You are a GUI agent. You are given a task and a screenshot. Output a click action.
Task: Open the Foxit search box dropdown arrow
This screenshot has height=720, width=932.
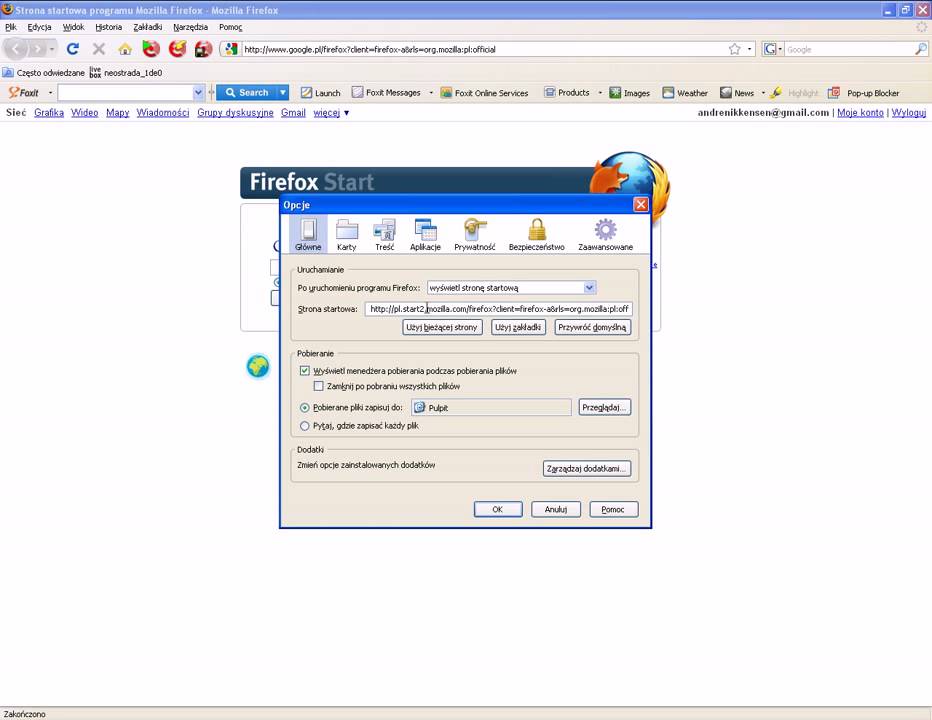[198, 93]
